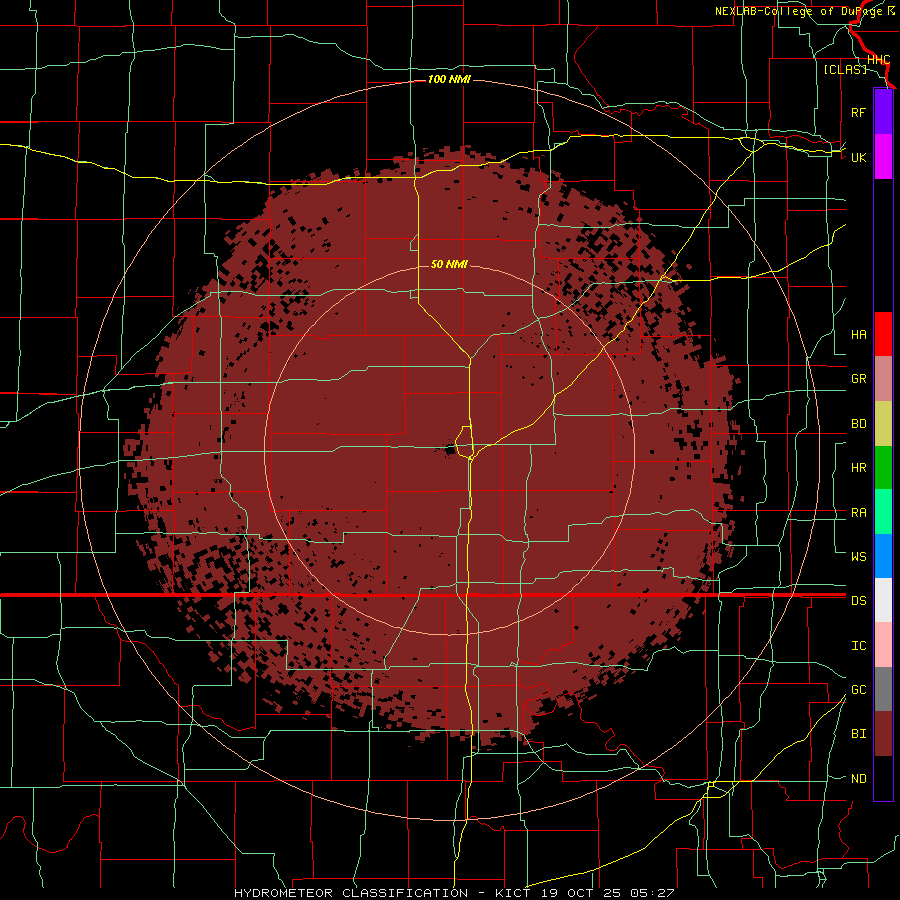The height and width of the screenshot is (900, 900).
Task: Click the DS white legend swatch
Action: coord(883,600)
